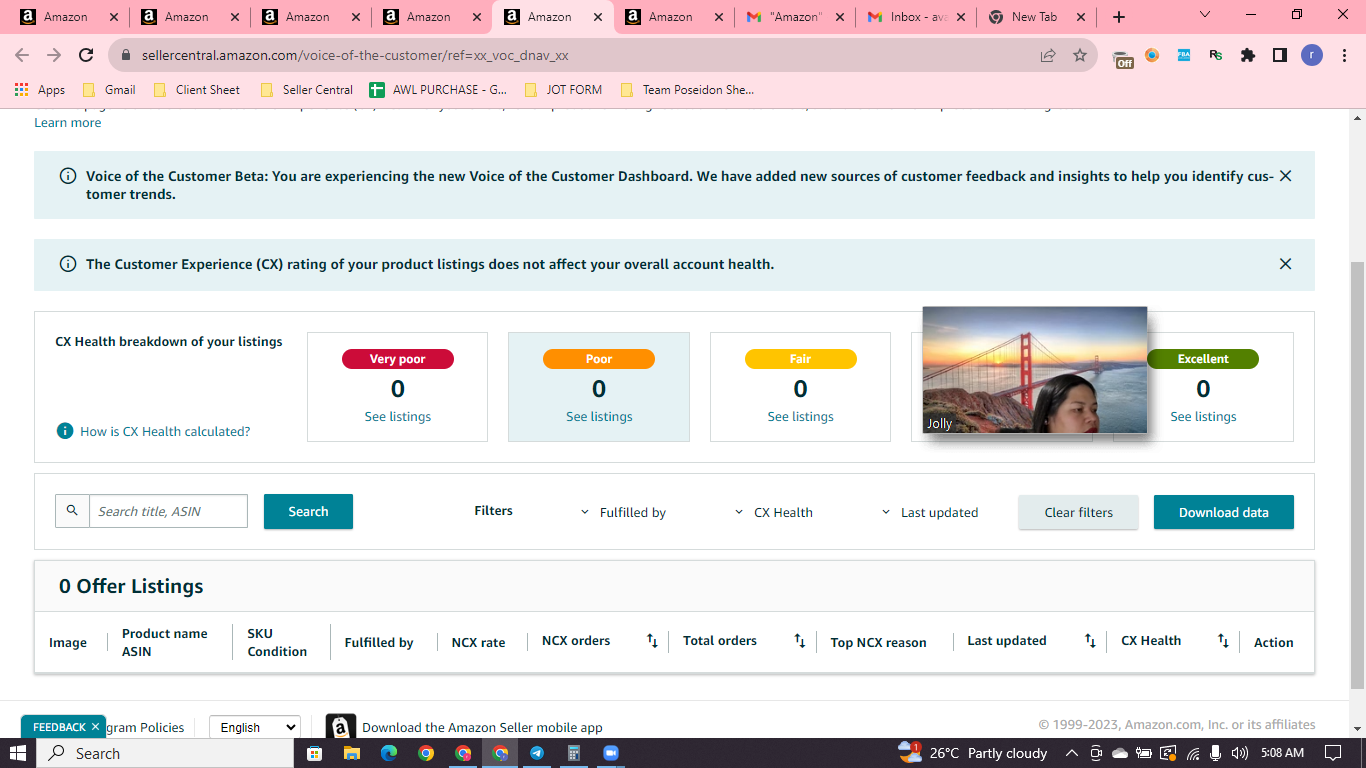Click the Clear filters button
1366x768 pixels.
pyautogui.click(x=1078, y=512)
